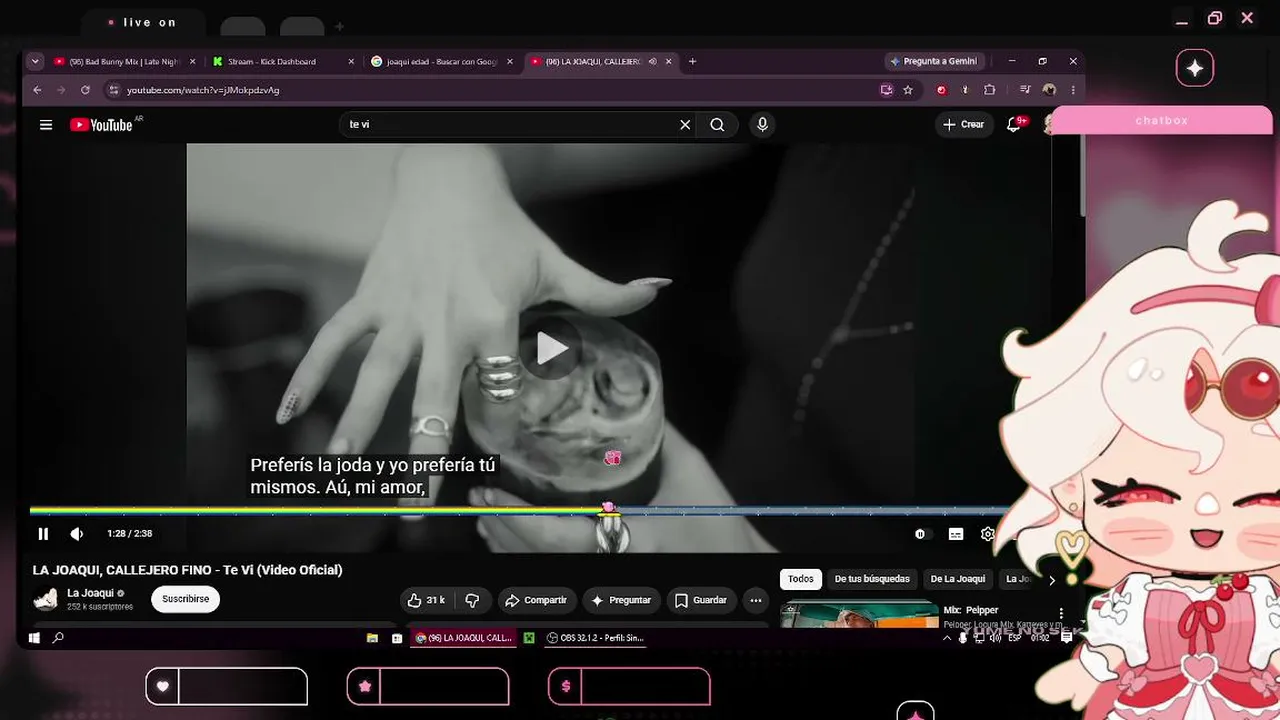Start voice search with the microphone

coord(762,125)
